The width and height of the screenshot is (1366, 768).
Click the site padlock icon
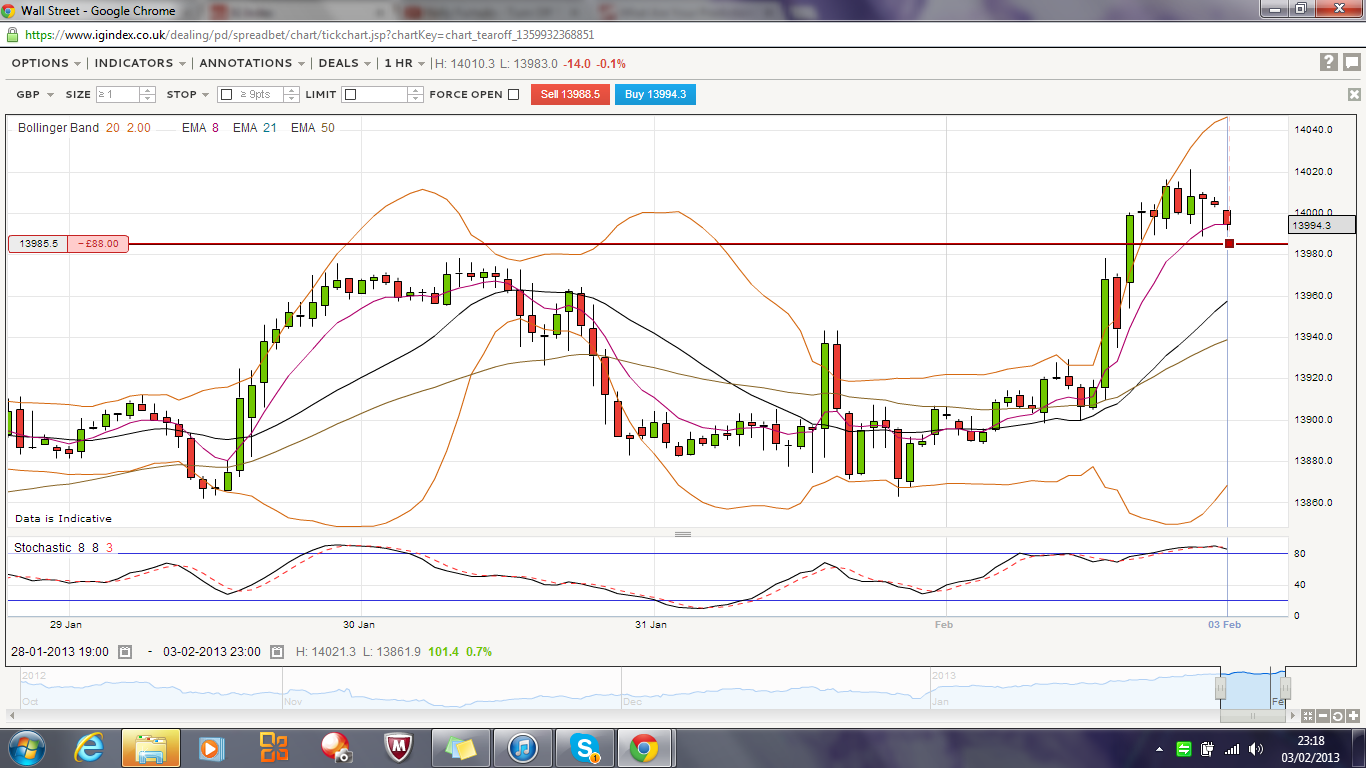point(12,34)
